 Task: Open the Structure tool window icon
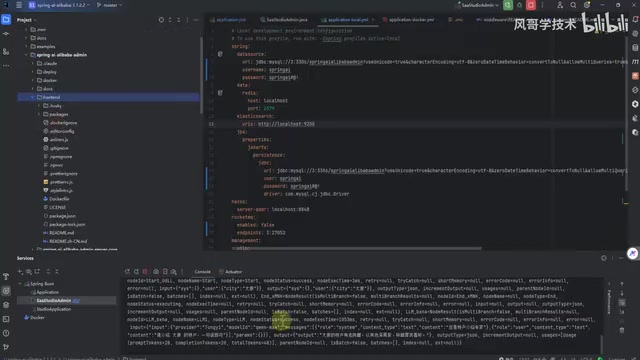6,51
